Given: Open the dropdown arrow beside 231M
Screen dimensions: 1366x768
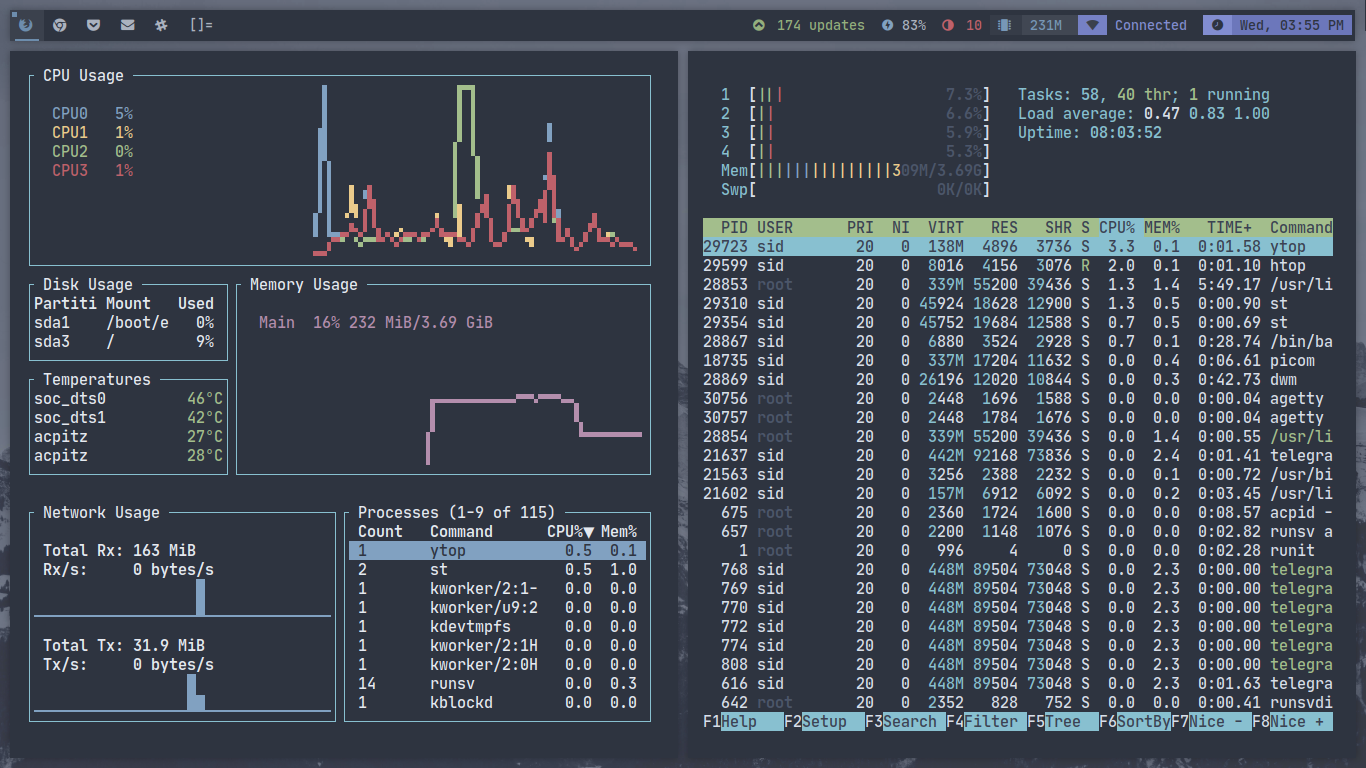Looking at the screenshot, I should 1091,25.
